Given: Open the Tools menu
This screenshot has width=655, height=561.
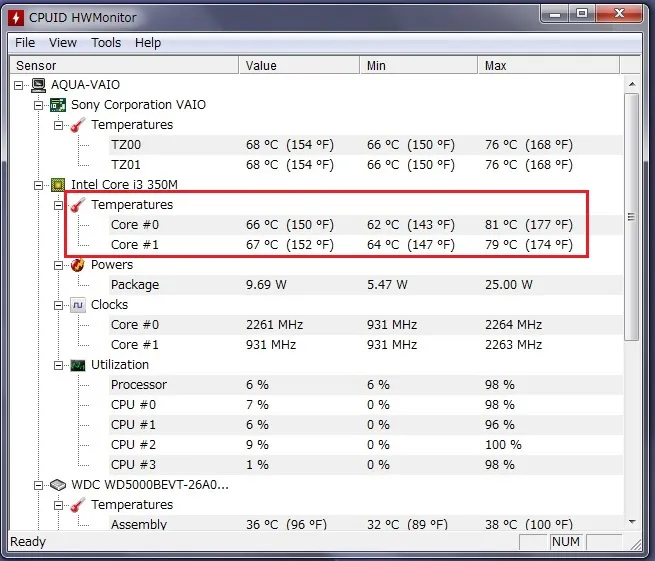Looking at the screenshot, I should click(106, 43).
